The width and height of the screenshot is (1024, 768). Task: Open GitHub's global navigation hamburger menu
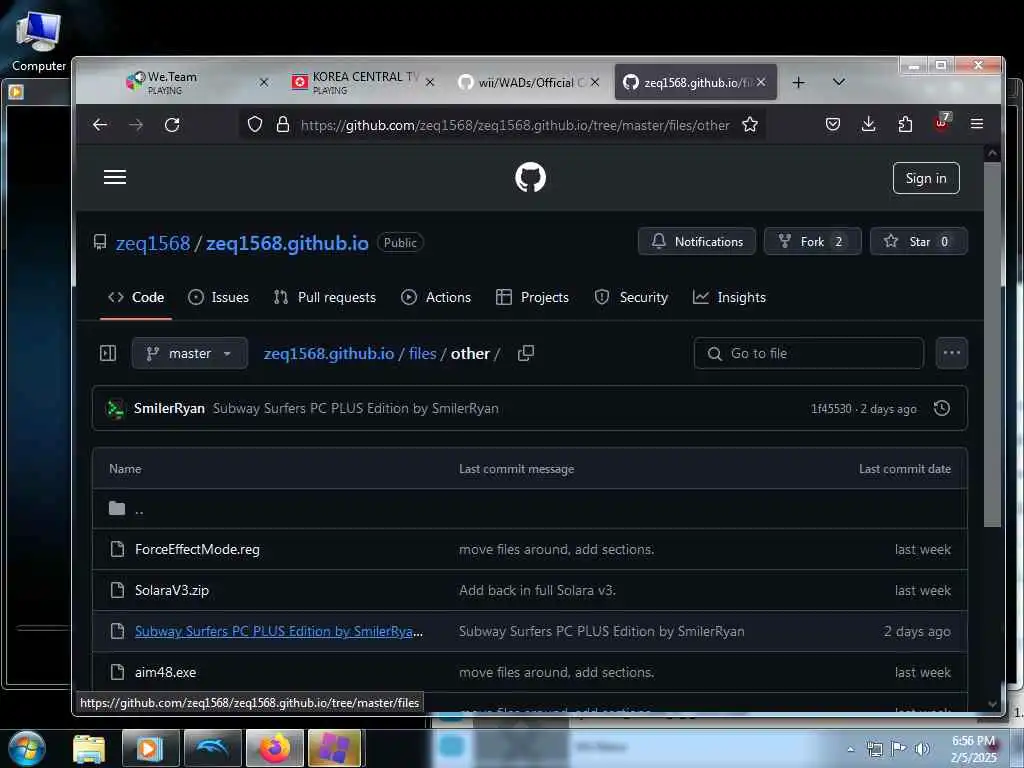click(x=115, y=178)
